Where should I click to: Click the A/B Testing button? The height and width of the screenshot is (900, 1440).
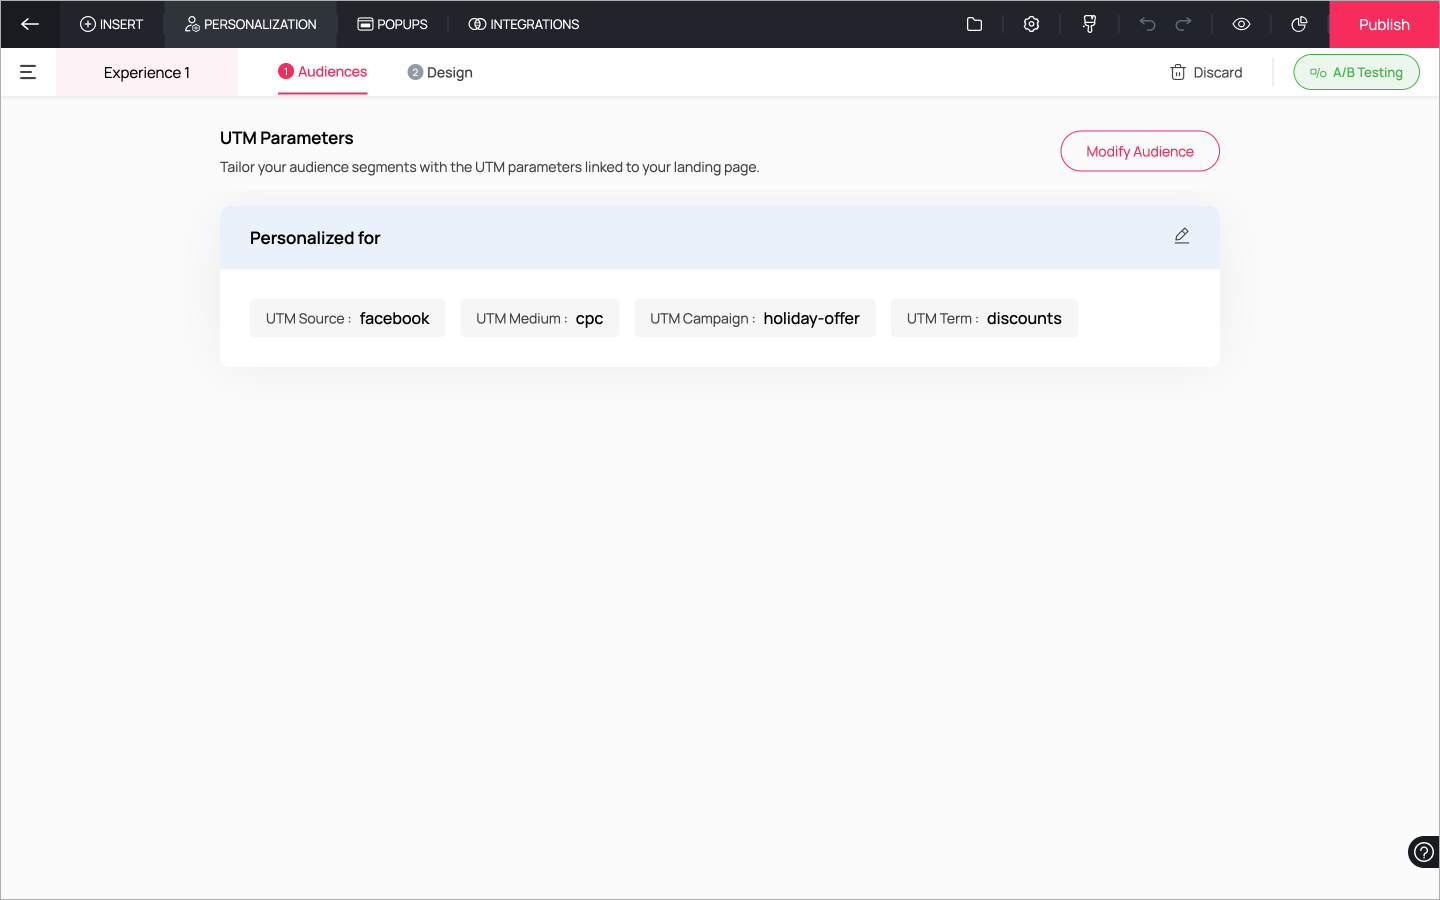1356,72
